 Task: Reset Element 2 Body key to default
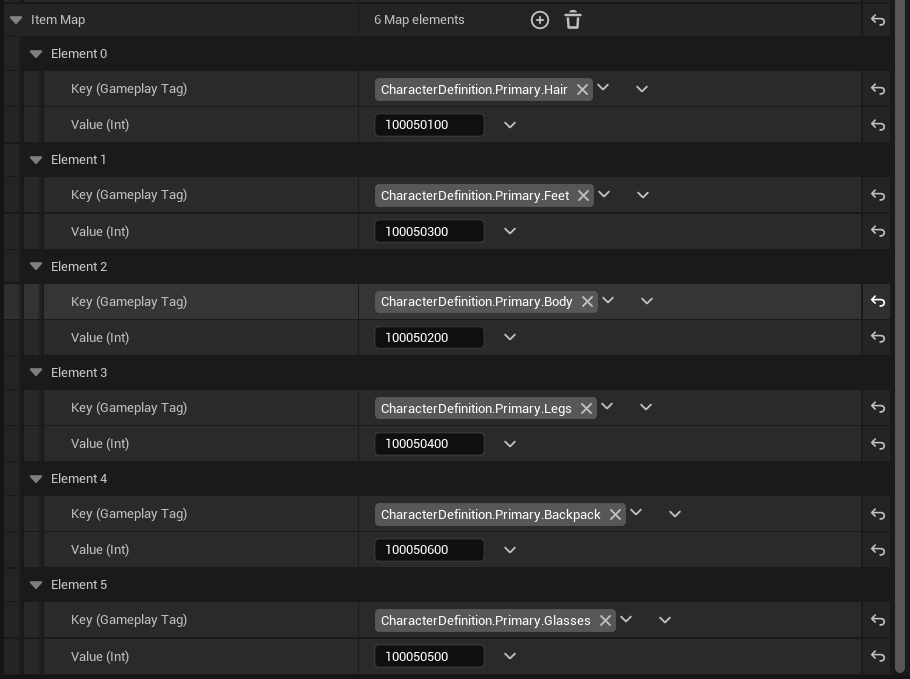(x=878, y=301)
